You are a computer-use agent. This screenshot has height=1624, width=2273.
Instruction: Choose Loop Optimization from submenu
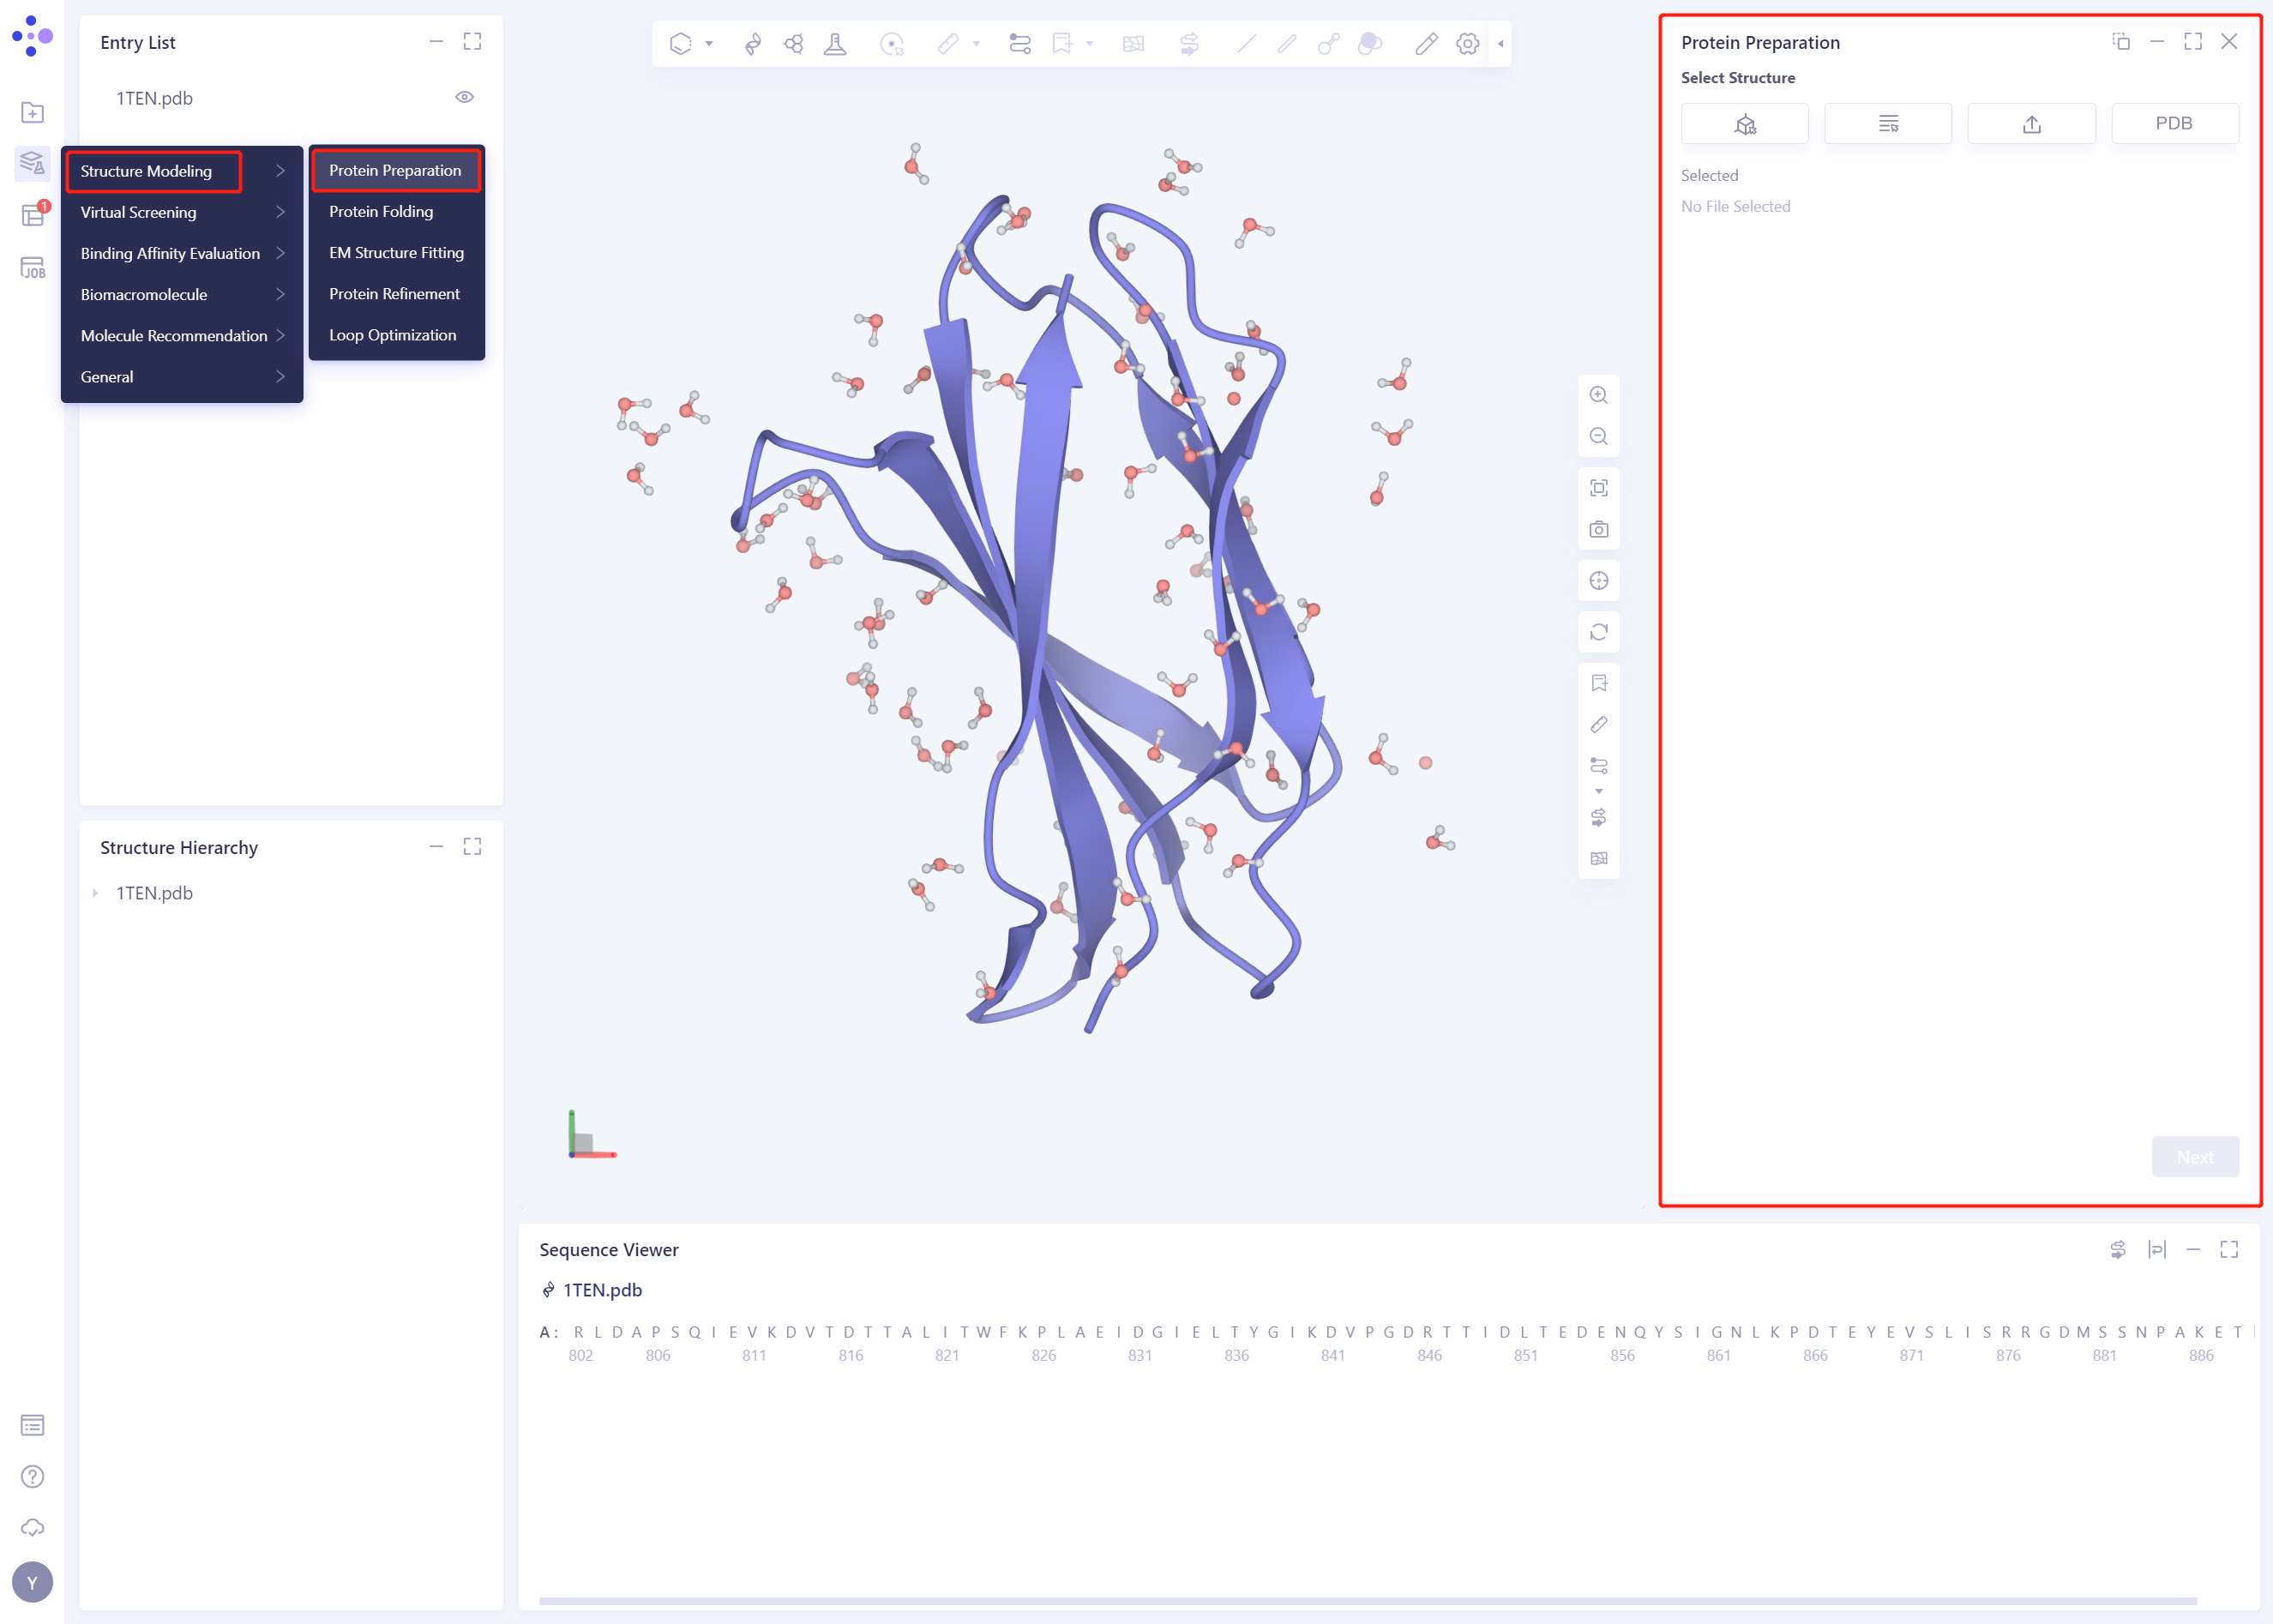pyautogui.click(x=392, y=335)
